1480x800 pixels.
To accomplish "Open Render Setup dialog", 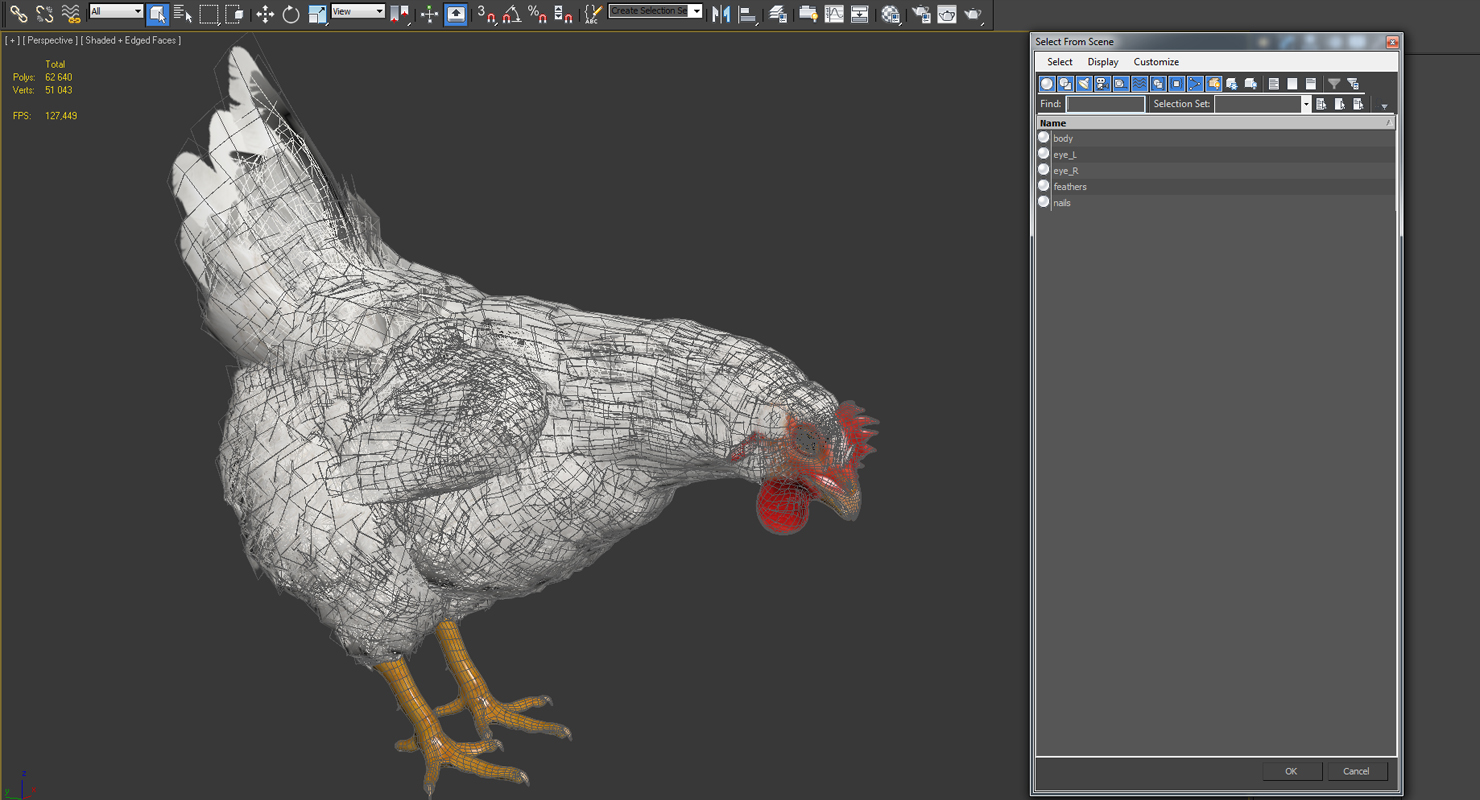I will [x=921, y=14].
